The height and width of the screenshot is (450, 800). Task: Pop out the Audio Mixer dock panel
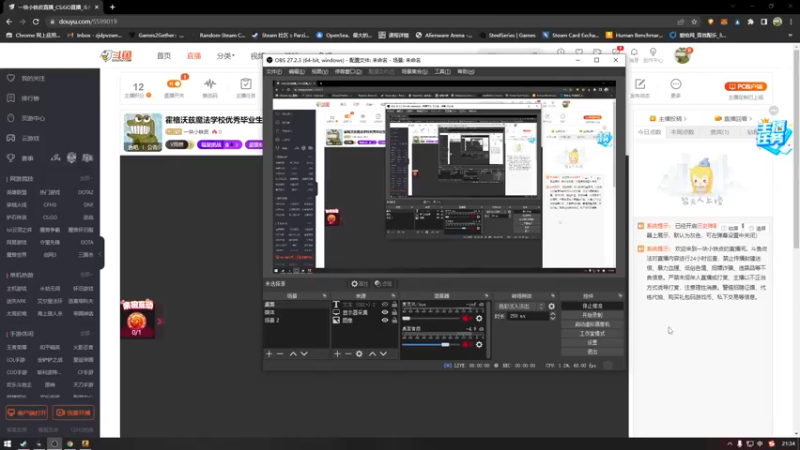point(486,296)
